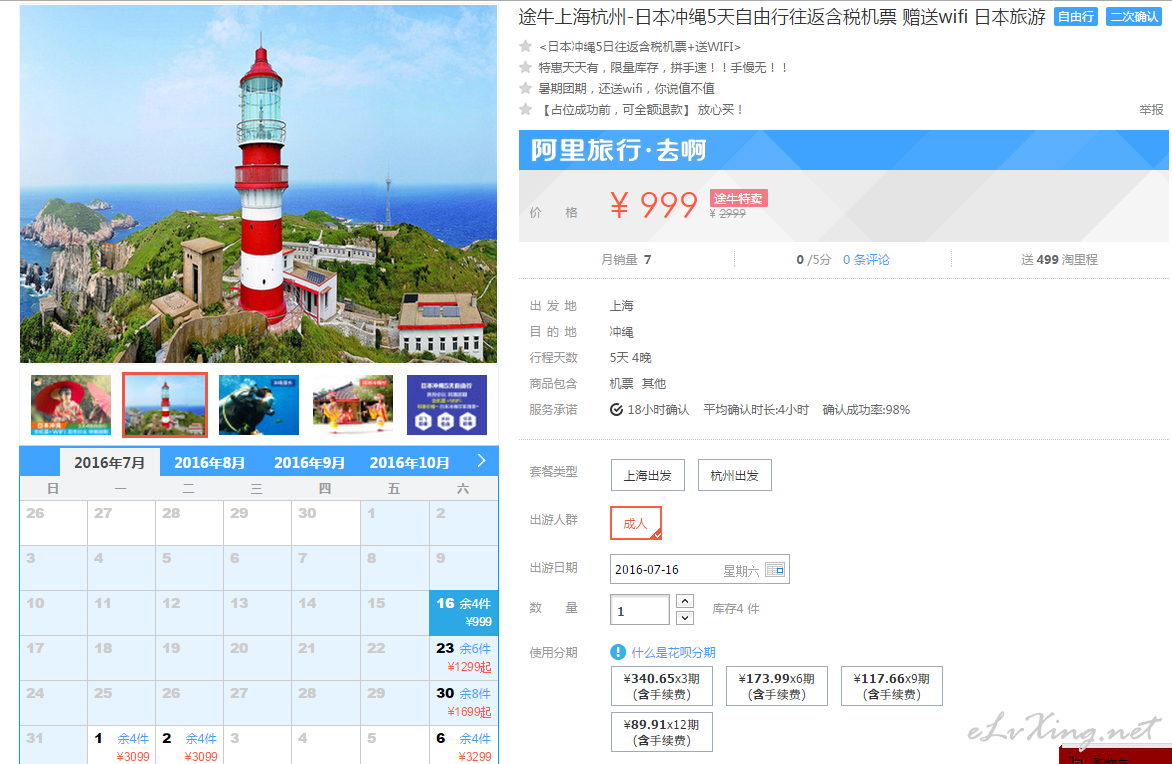Screen dimensions: 1172x764
Task: Click the 确认成功率:98% text
Action: click(866, 410)
